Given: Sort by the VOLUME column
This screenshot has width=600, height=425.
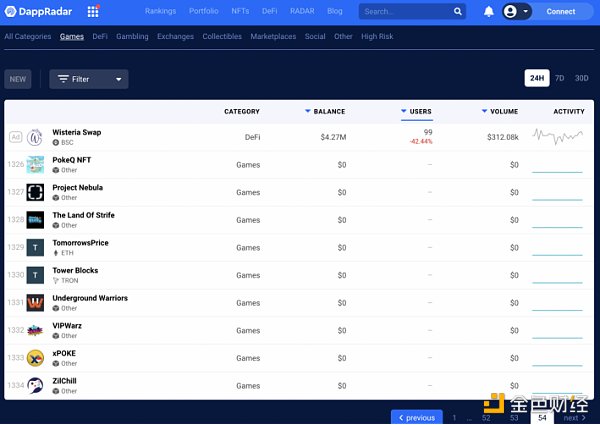Looking at the screenshot, I should click(500, 111).
